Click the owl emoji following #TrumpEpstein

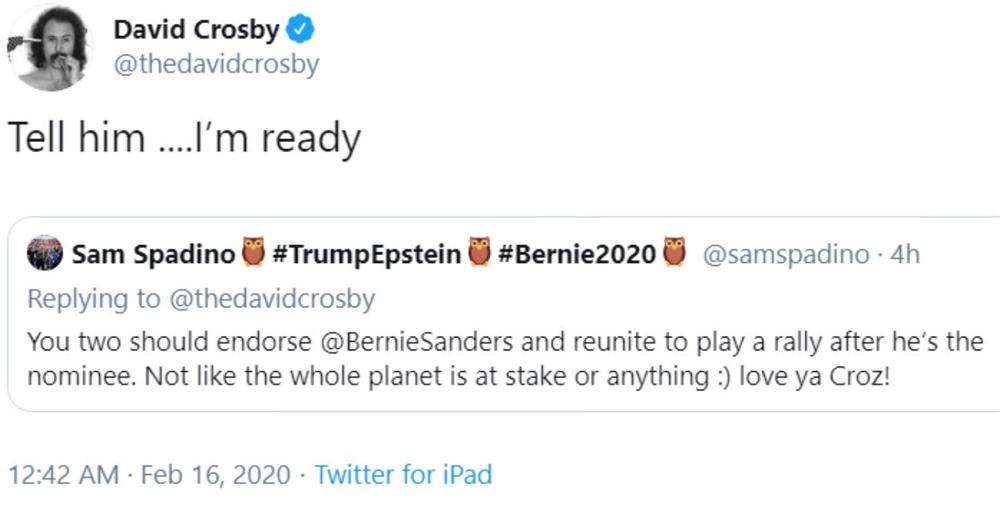point(478,254)
